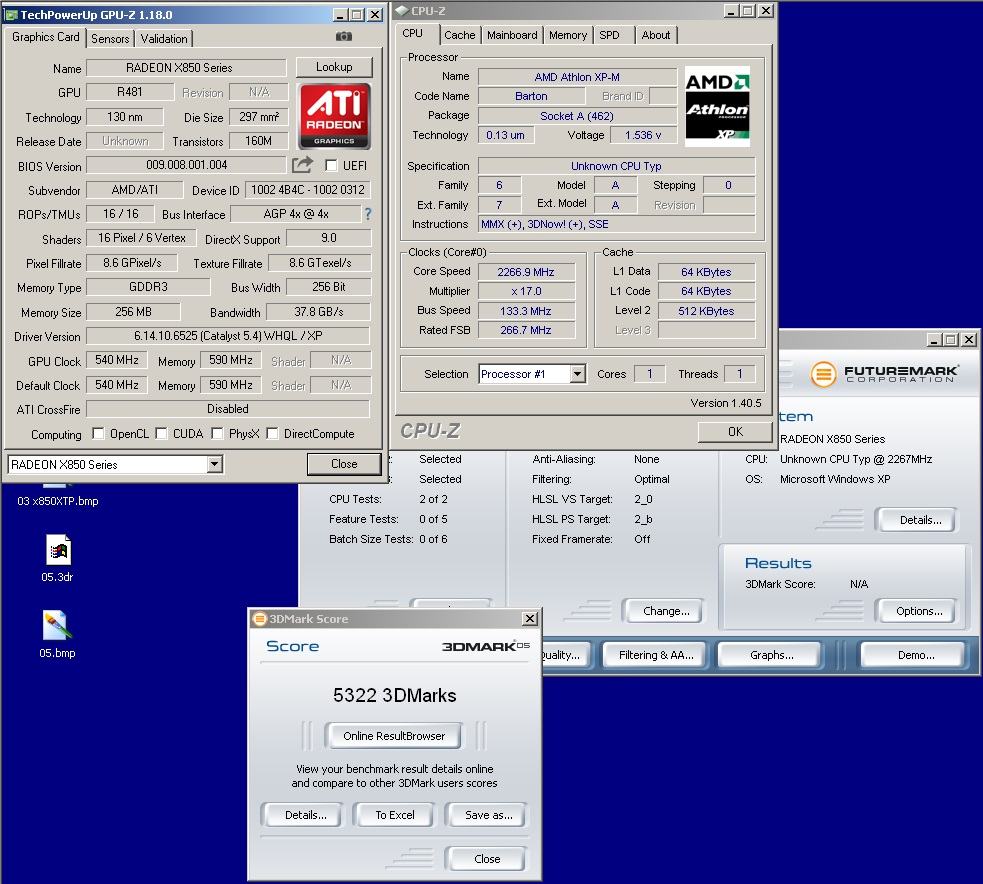983x884 pixels.
Task: Click the Voltage value 1.536 v
Action: pos(643,135)
